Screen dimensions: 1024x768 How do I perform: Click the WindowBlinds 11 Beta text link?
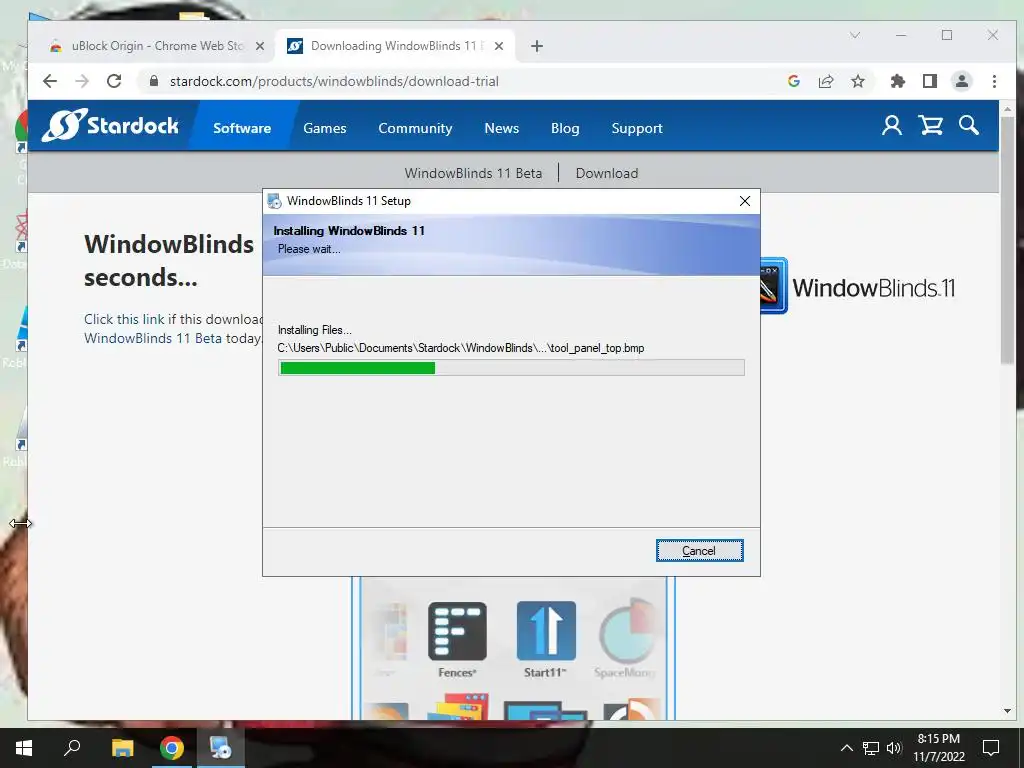(x=153, y=338)
